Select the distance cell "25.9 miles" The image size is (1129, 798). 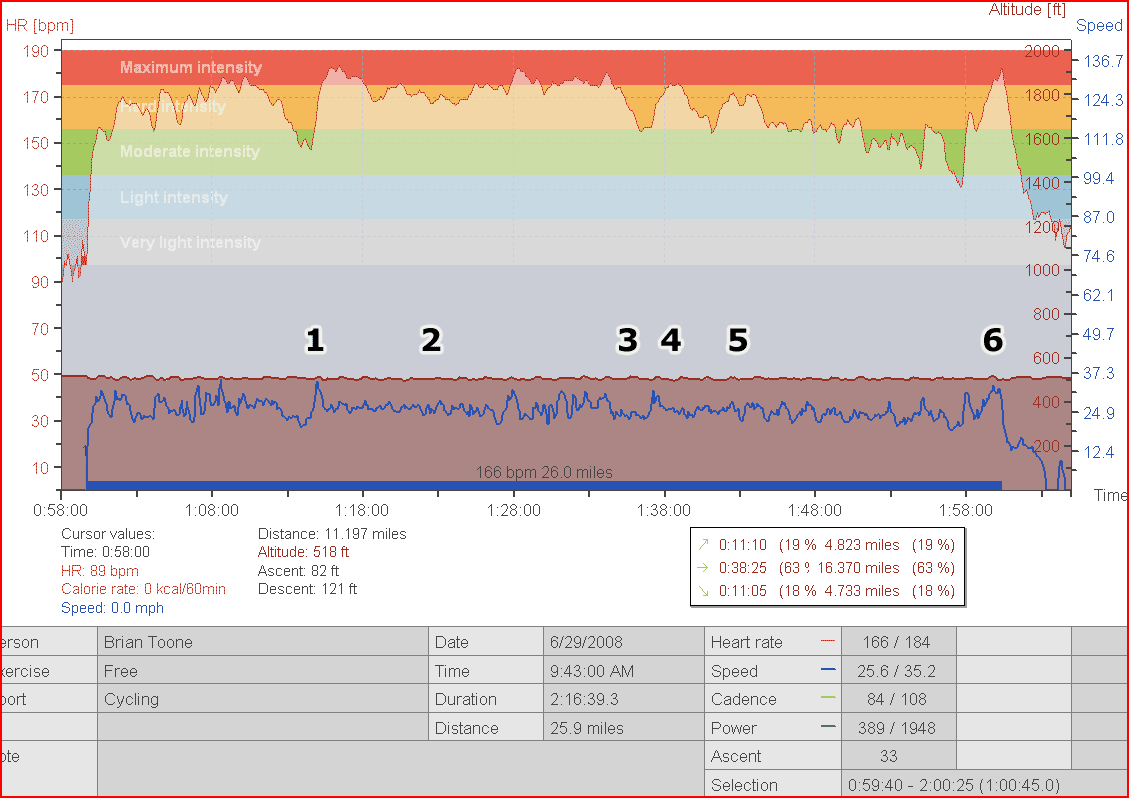coord(624,727)
